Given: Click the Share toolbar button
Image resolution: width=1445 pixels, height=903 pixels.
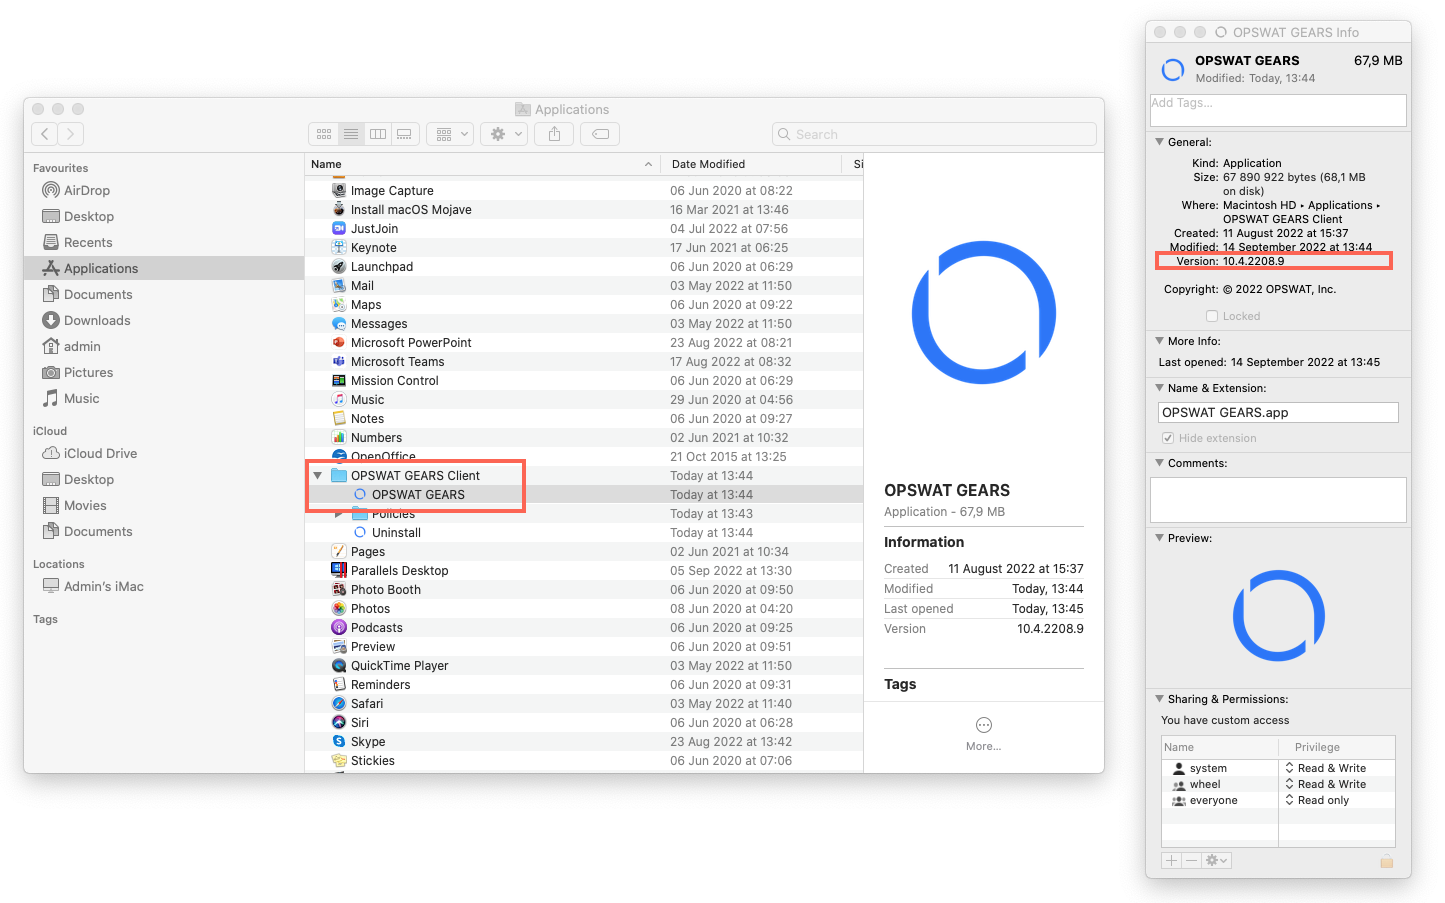Looking at the screenshot, I should click(x=554, y=134).
